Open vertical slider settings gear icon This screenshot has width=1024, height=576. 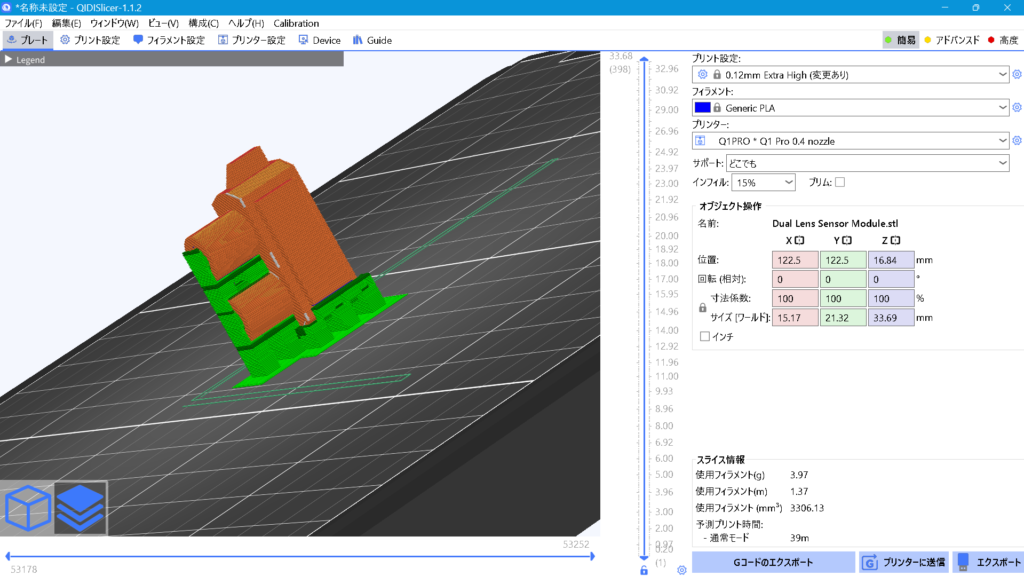(x=681, y=570)
